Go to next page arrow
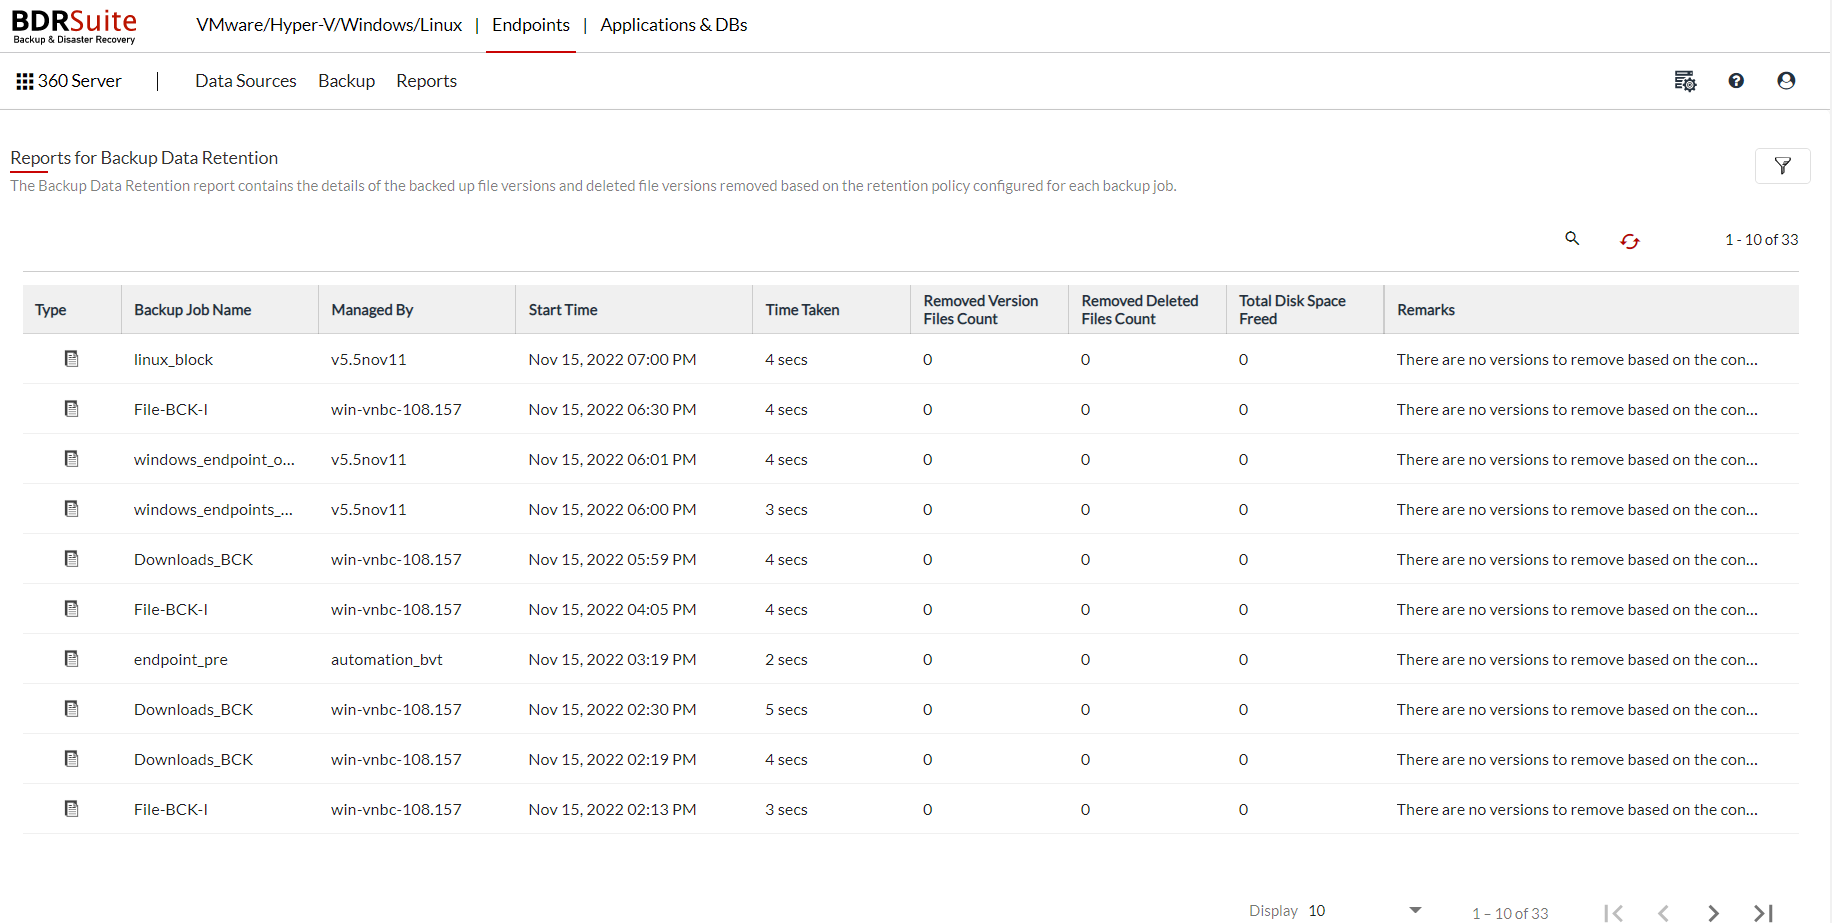The height and width of the screenshot is (923, 1832). pyautogui.click(x=1713, y=913)
